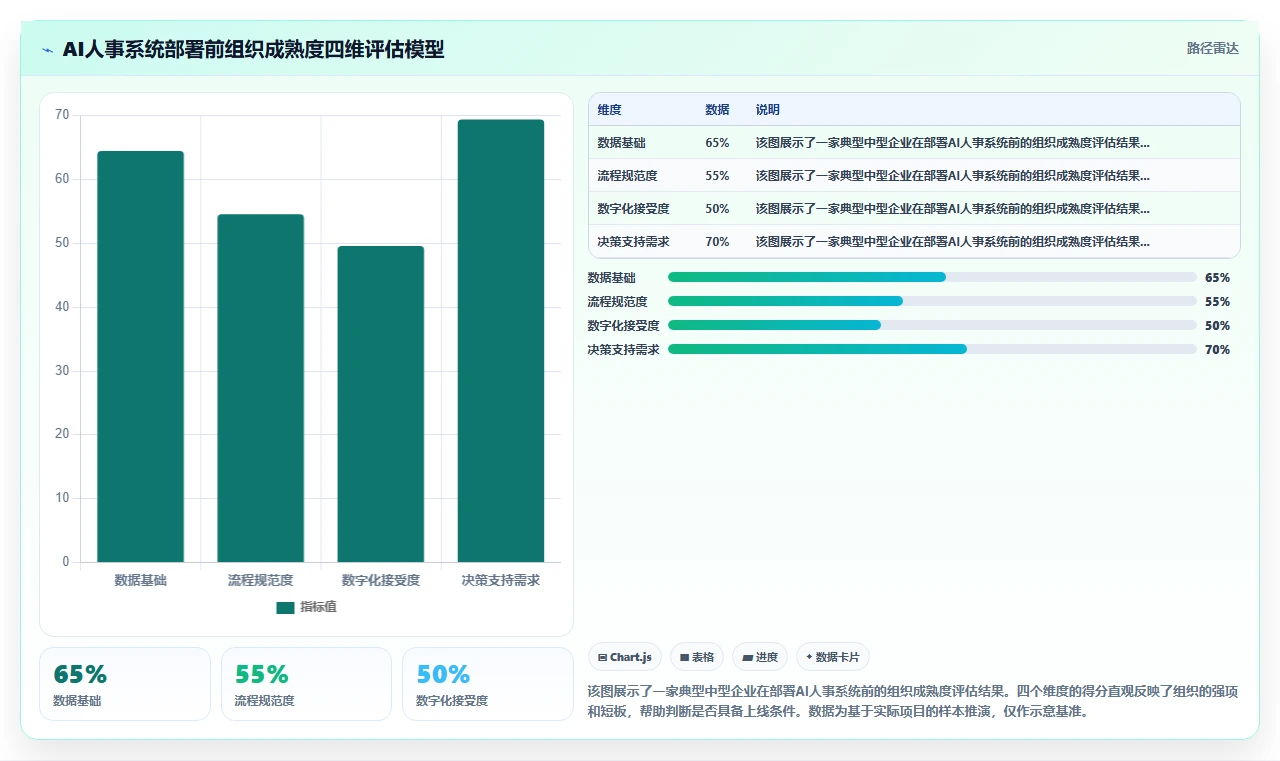Click the description text in the 数据基础 row
Image resolution: width=1280 pixels, height=761 pixels.
[953, 143]
